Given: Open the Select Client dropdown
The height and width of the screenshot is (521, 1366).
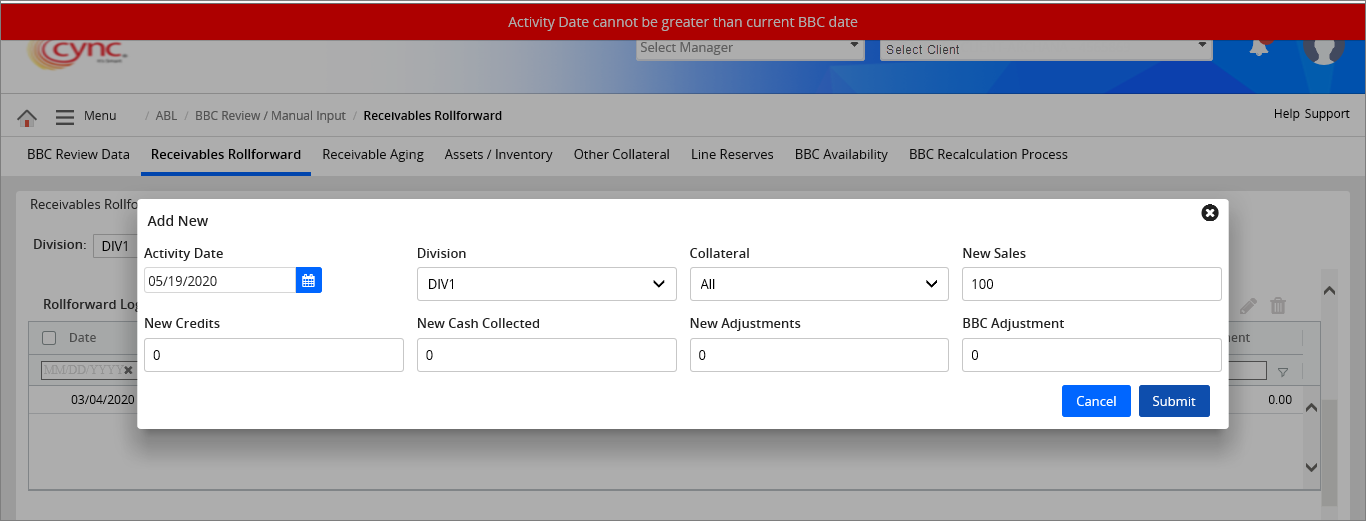Looking at the screenshot, I should point(1046,49).
